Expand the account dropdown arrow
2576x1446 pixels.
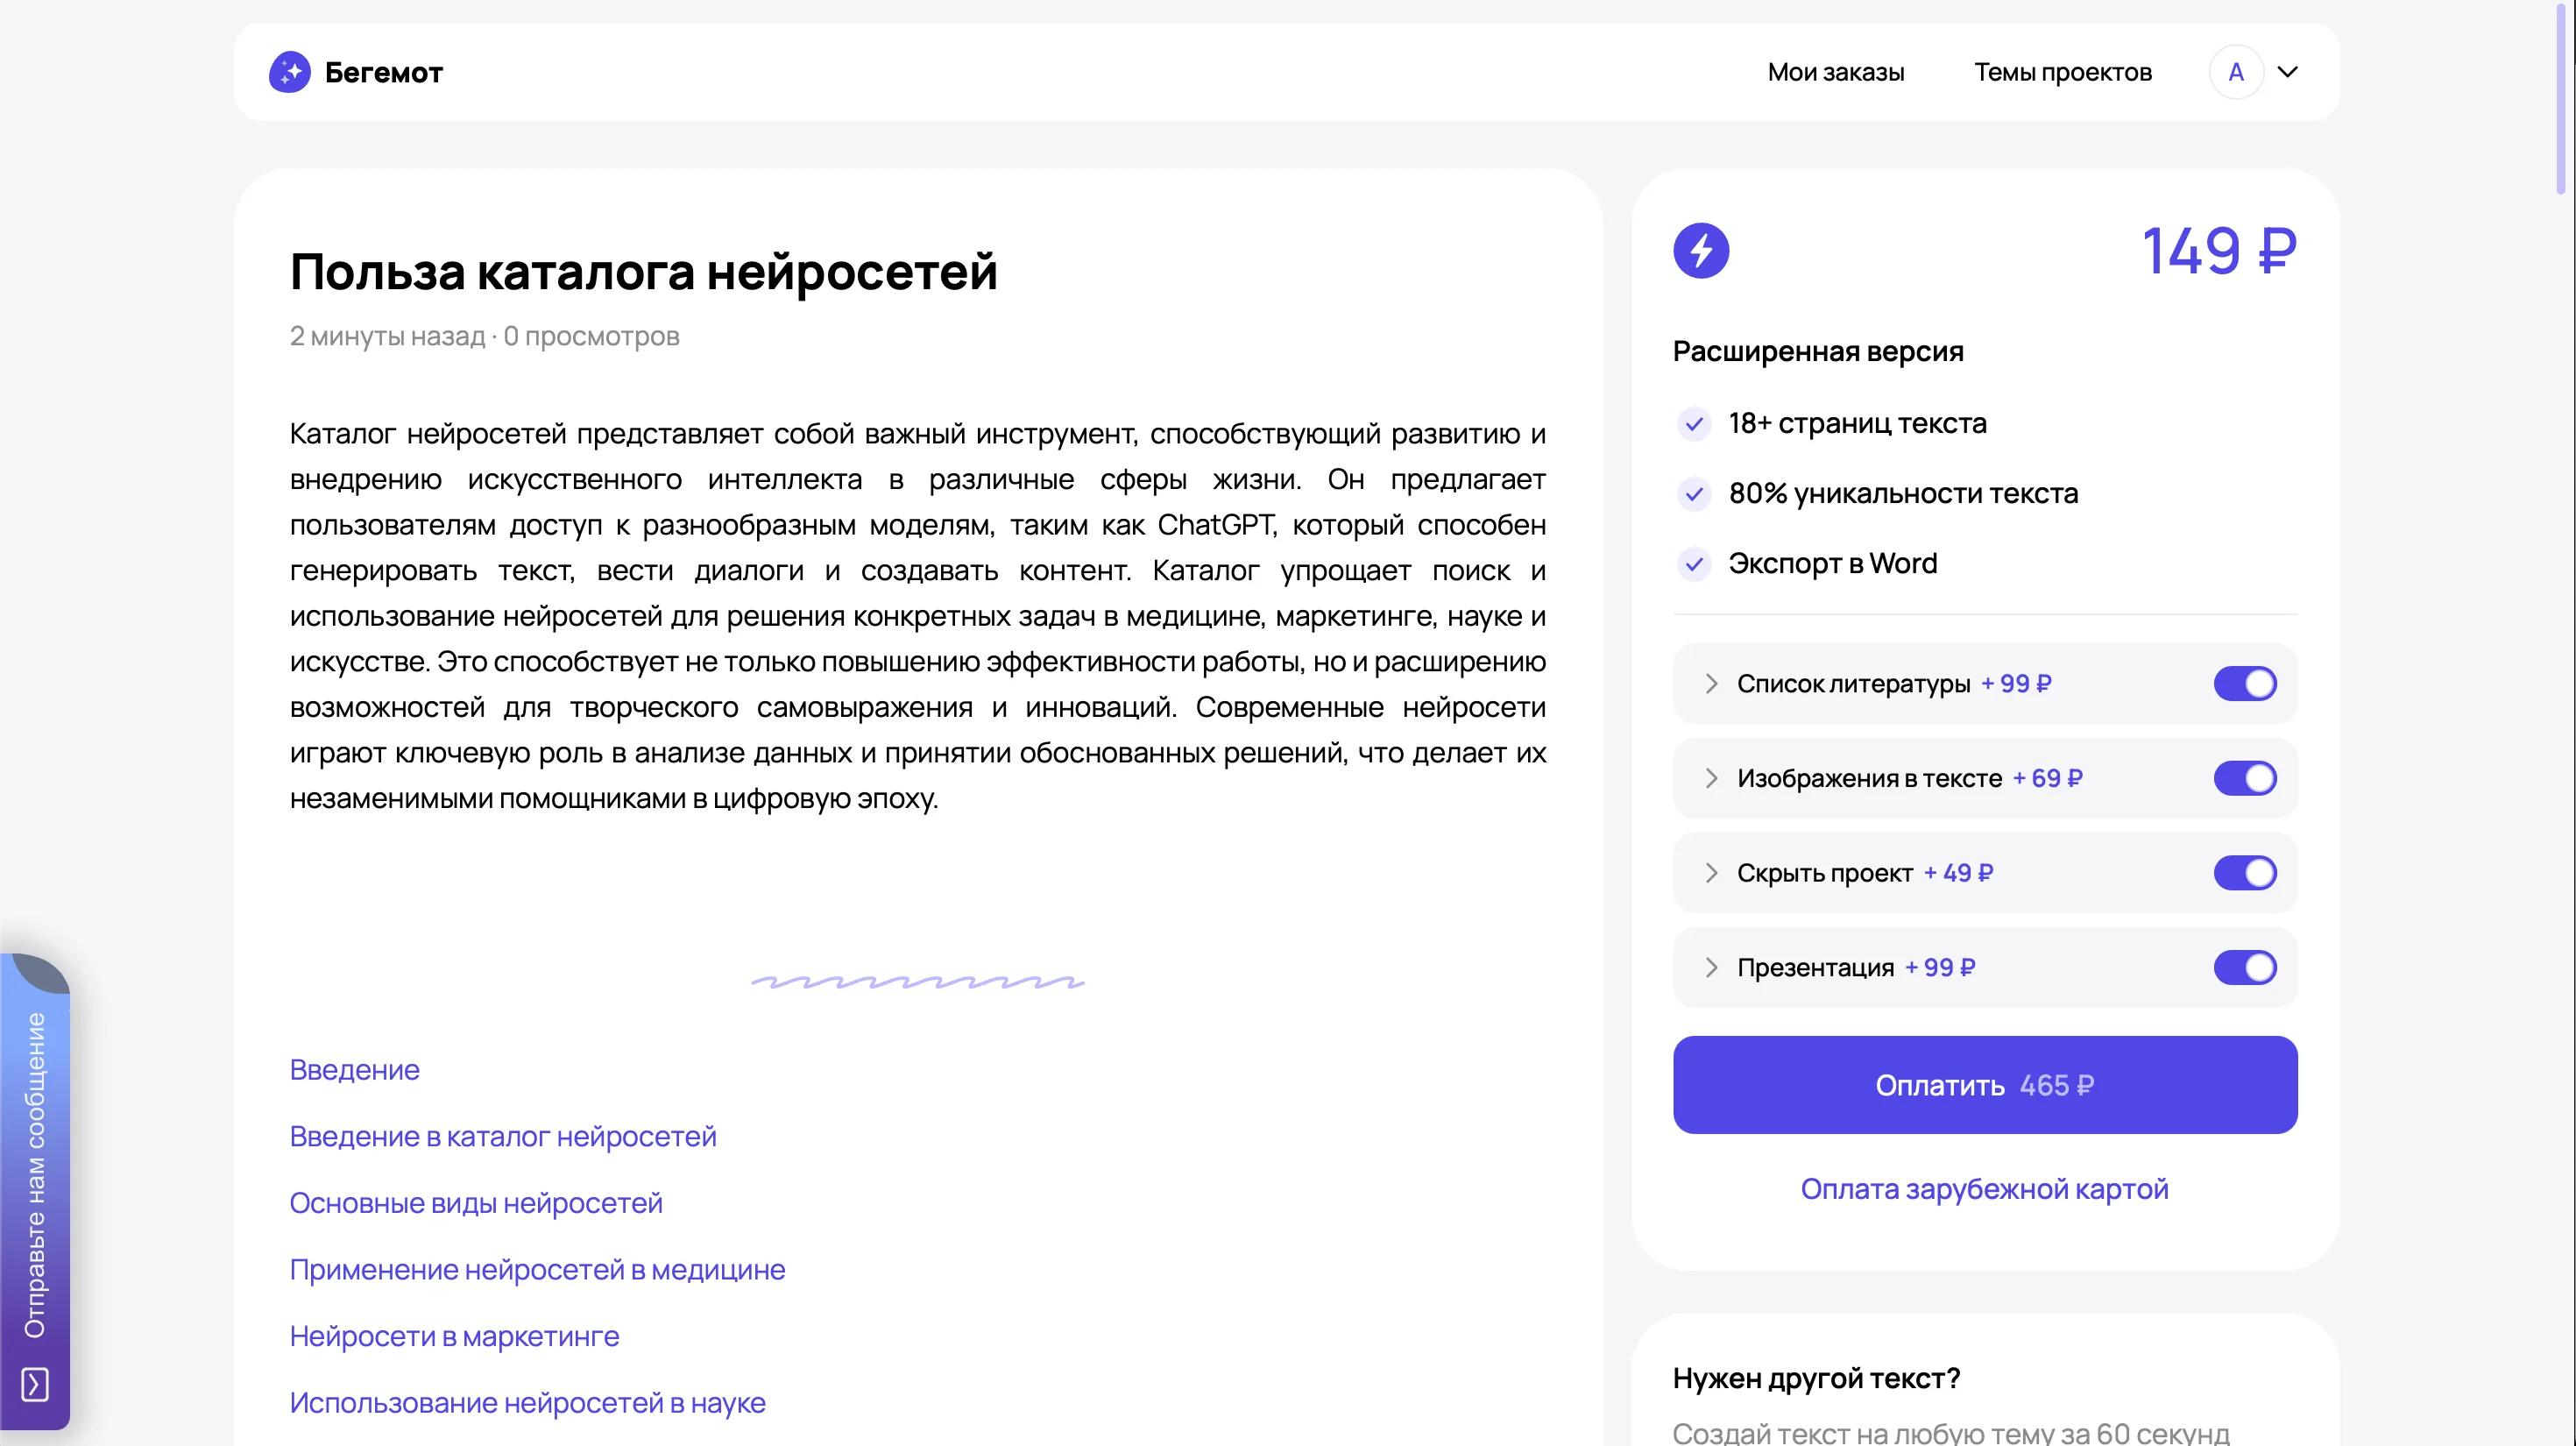(x=2288, y=72)
